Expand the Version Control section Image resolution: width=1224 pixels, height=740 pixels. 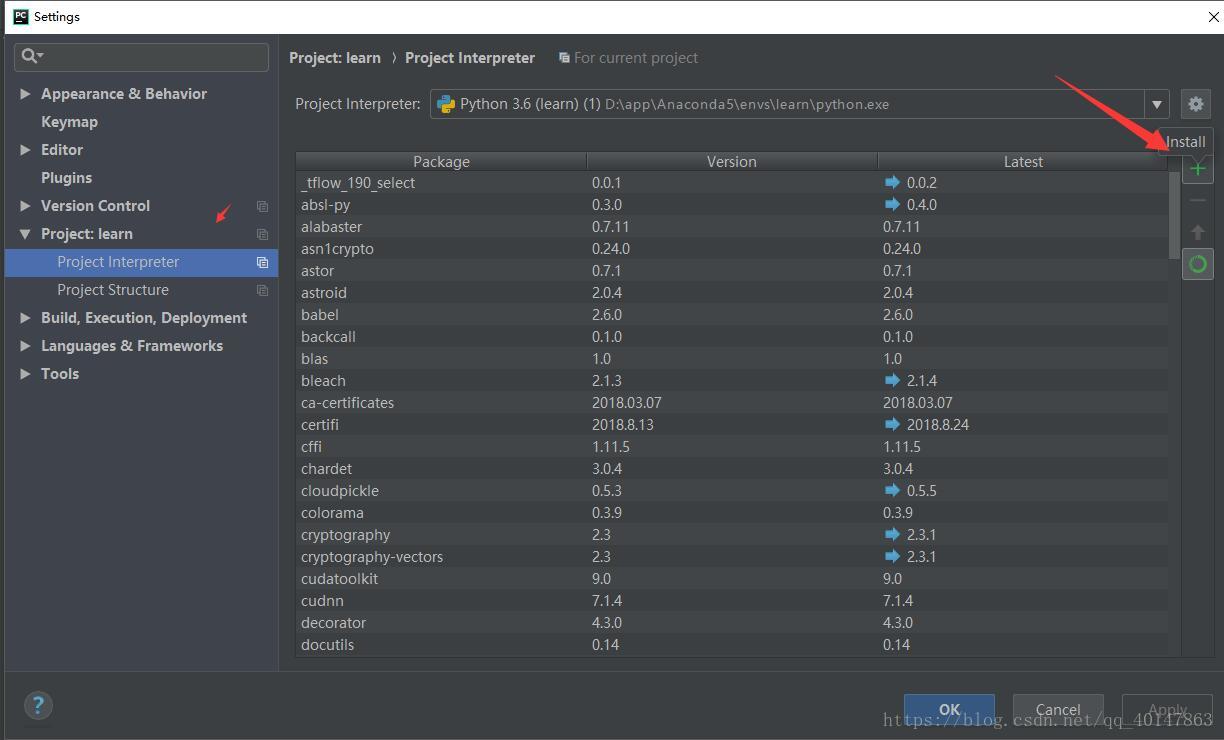pos(25,206)
